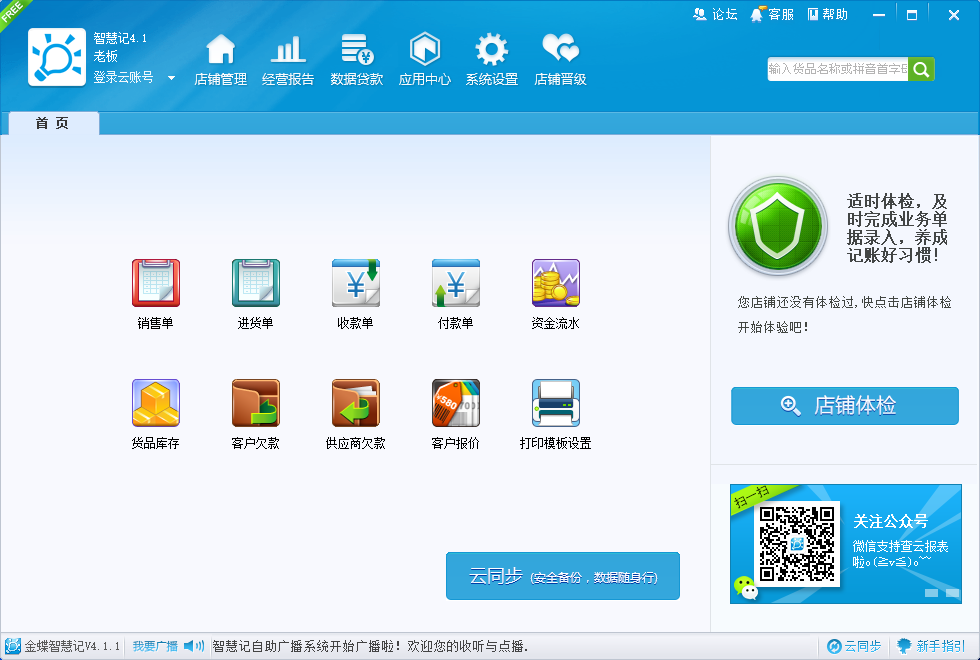980x660 pixels.
Task: Go to 店铺管理 store management
Action: (220, 59)
